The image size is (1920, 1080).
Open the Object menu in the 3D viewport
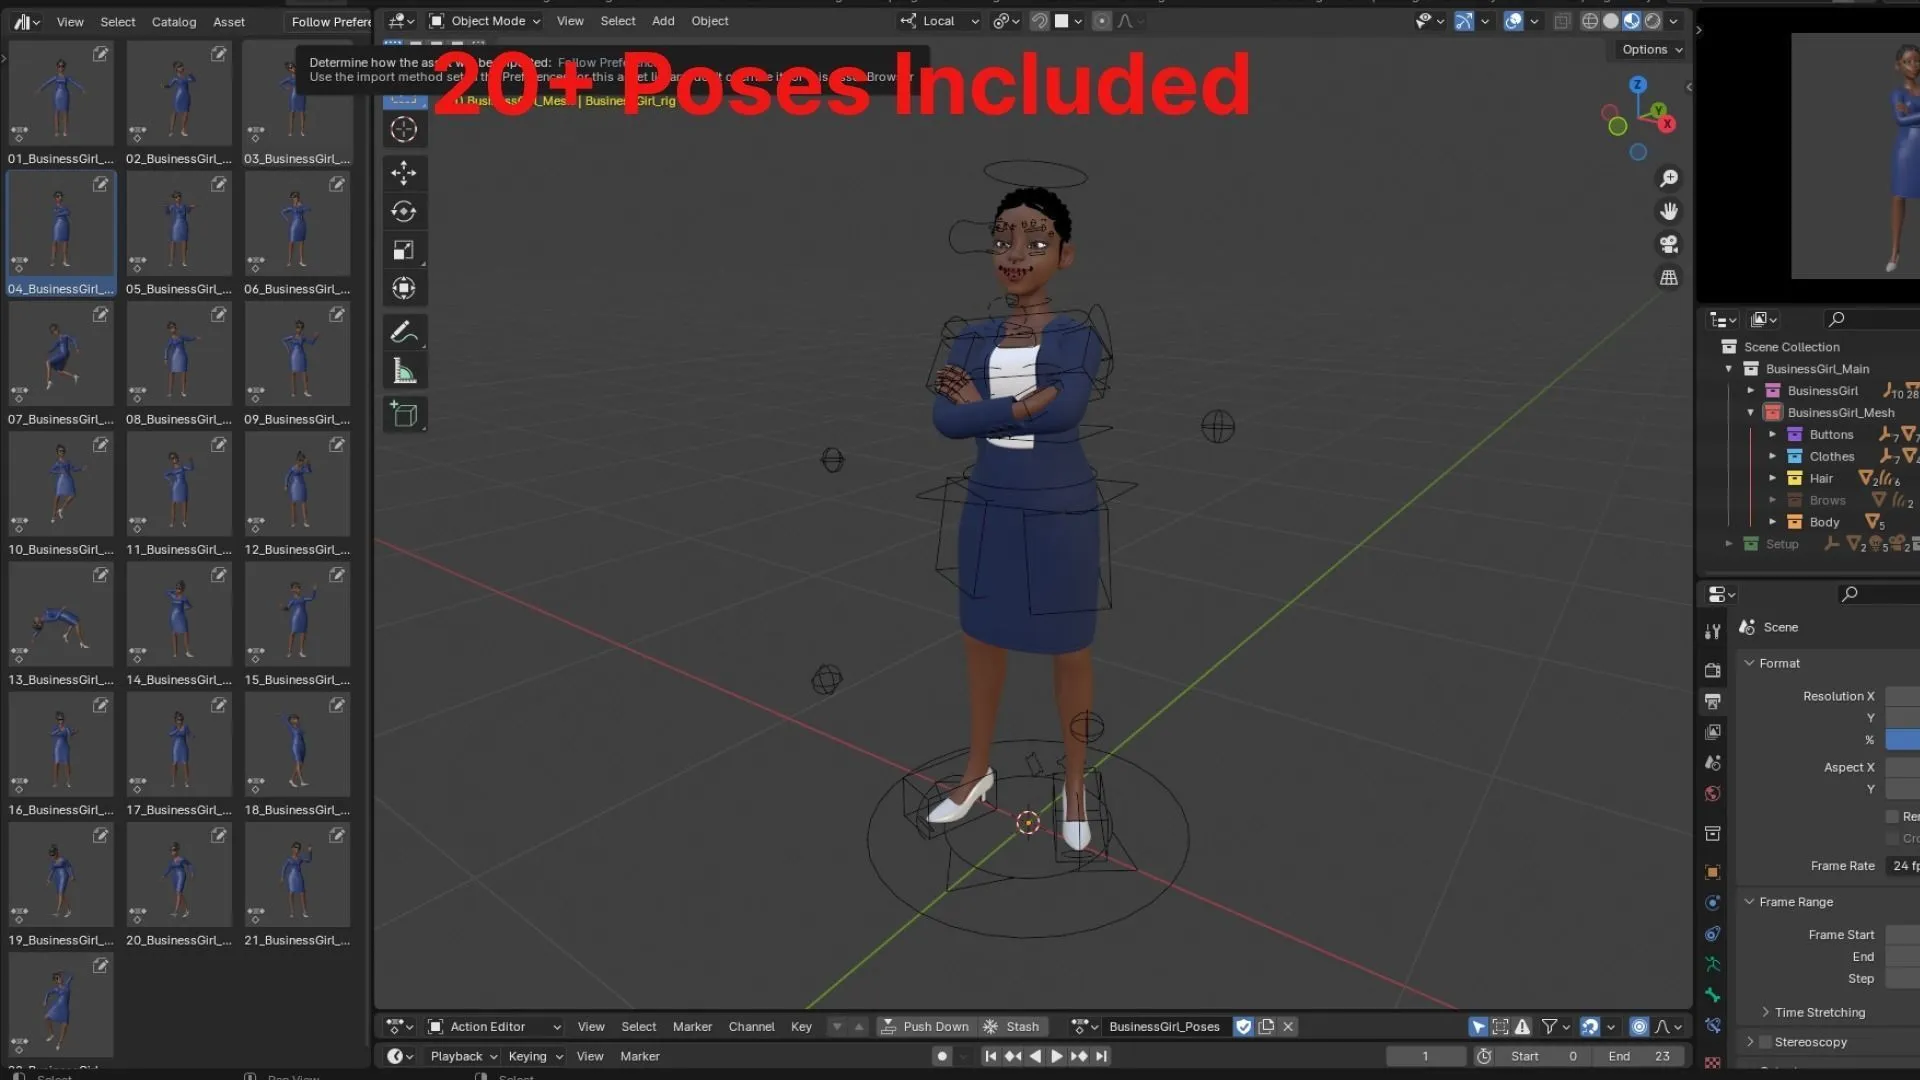(710, 20)
